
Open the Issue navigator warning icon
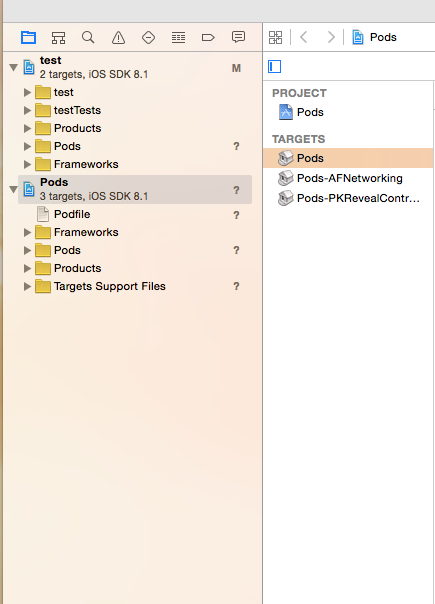(118, 37)
